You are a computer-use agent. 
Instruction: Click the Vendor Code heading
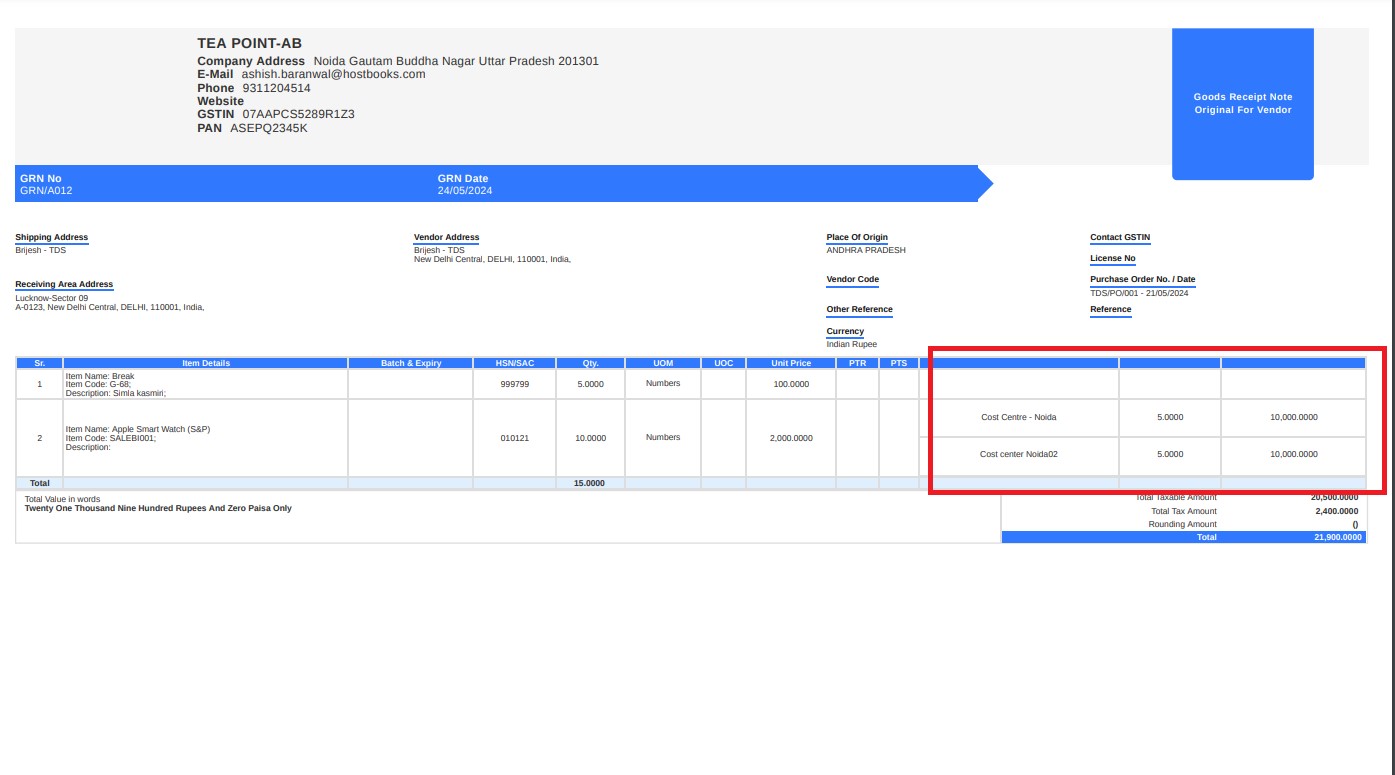[853, 279]
